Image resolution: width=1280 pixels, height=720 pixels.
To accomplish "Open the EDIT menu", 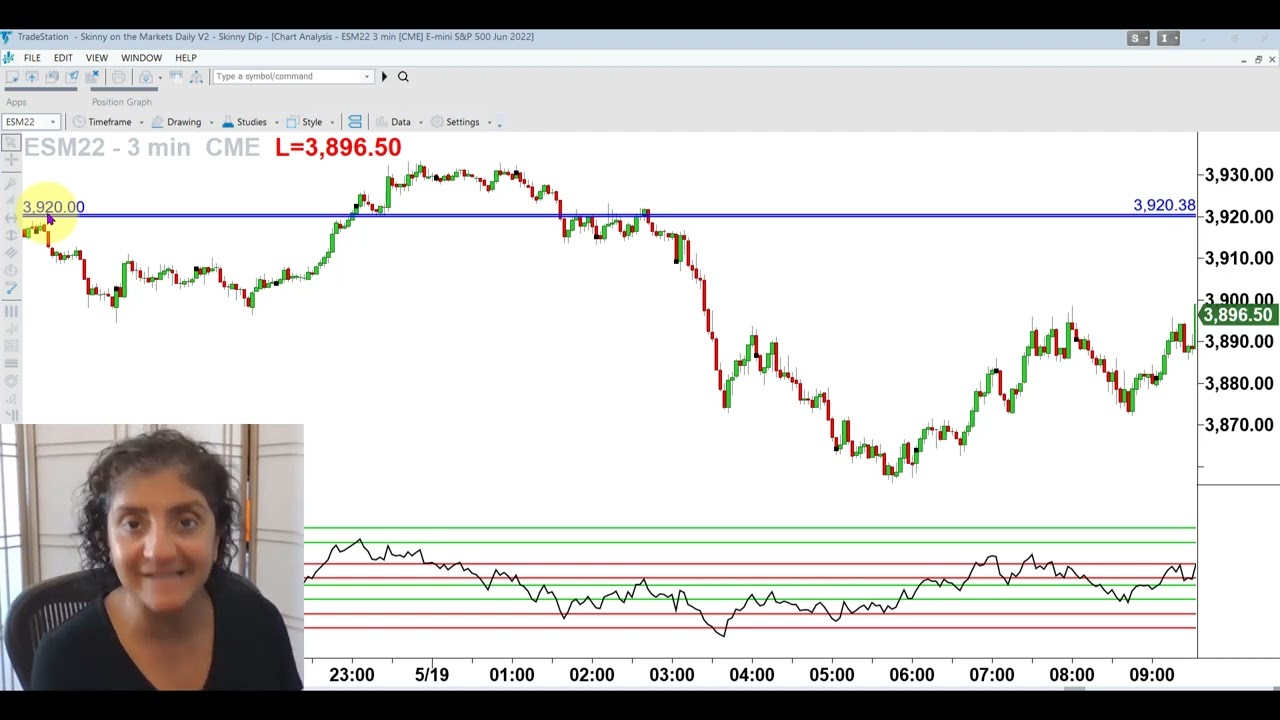I will (63, 58).
